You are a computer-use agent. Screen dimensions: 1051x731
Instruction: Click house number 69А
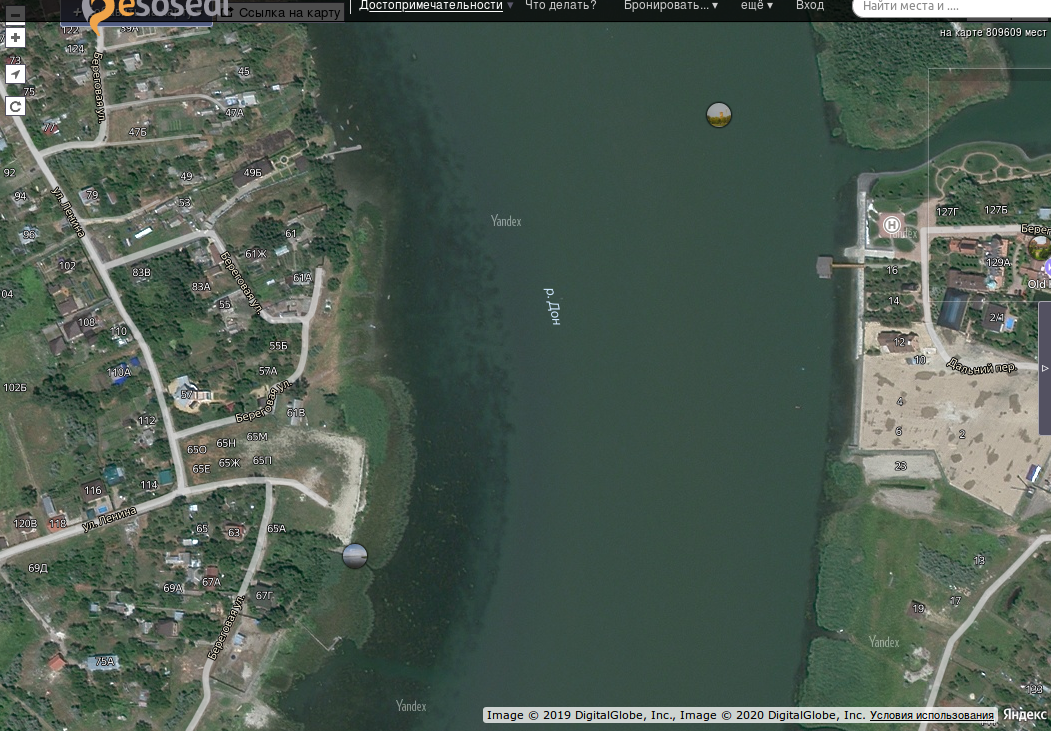pyautogui.click(x=173, y=588)
